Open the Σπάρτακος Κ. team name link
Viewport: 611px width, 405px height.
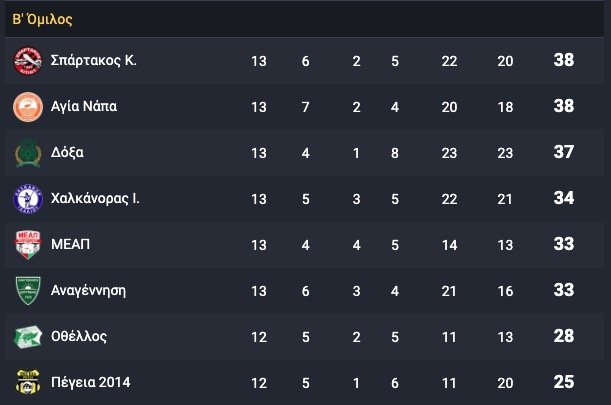pyautogui.click(x=94, y=60)
